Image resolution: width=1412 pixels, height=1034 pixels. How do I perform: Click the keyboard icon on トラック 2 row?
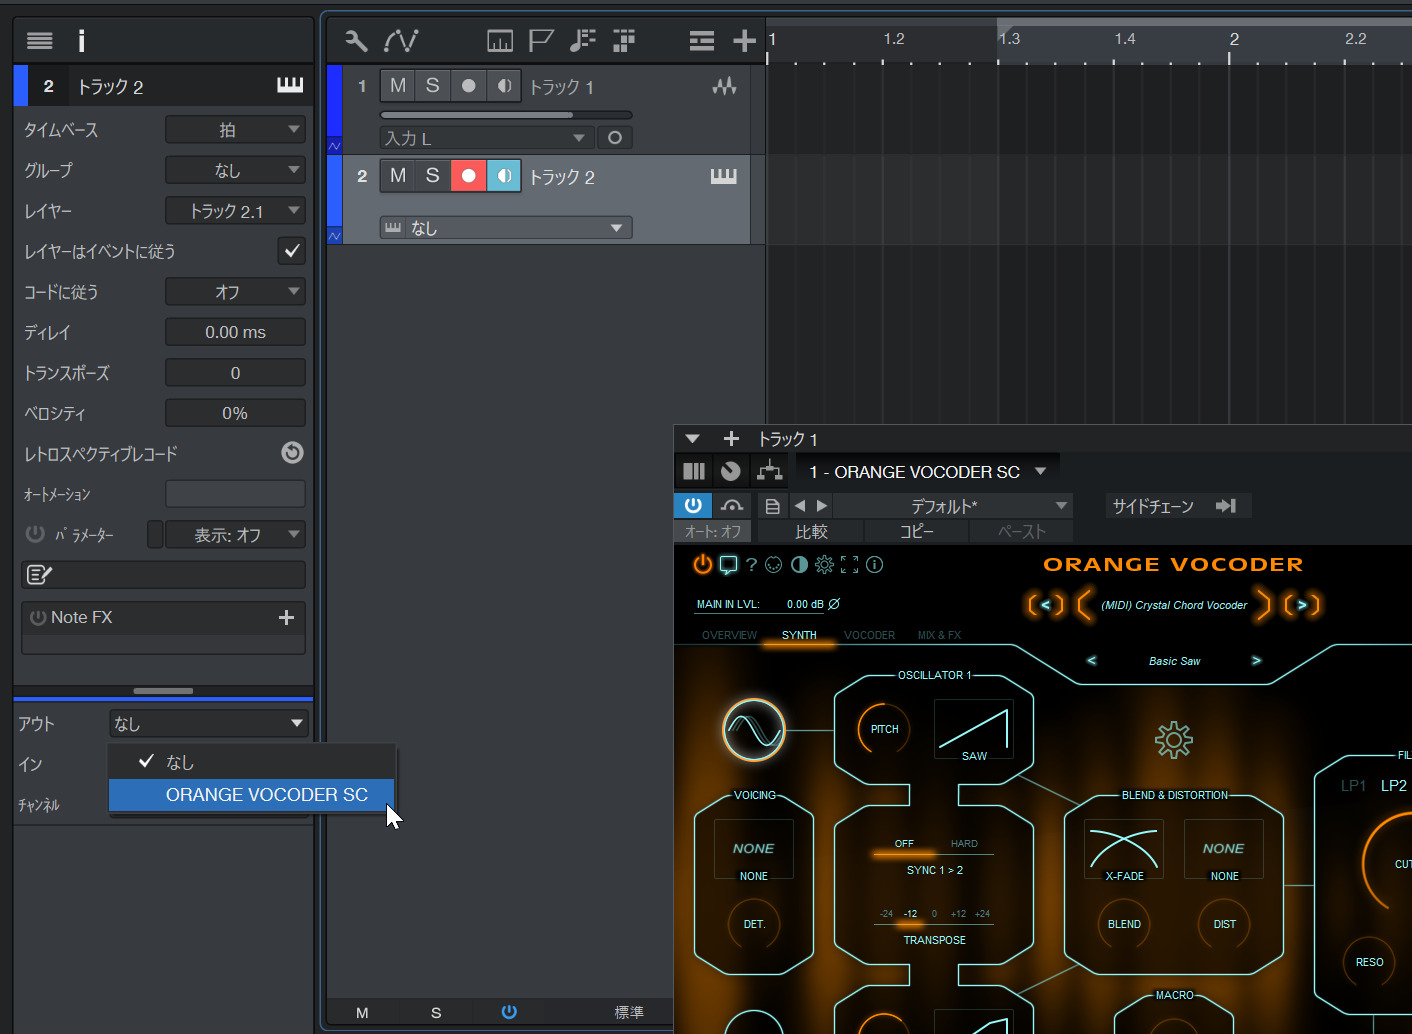(x=723, y=176)
